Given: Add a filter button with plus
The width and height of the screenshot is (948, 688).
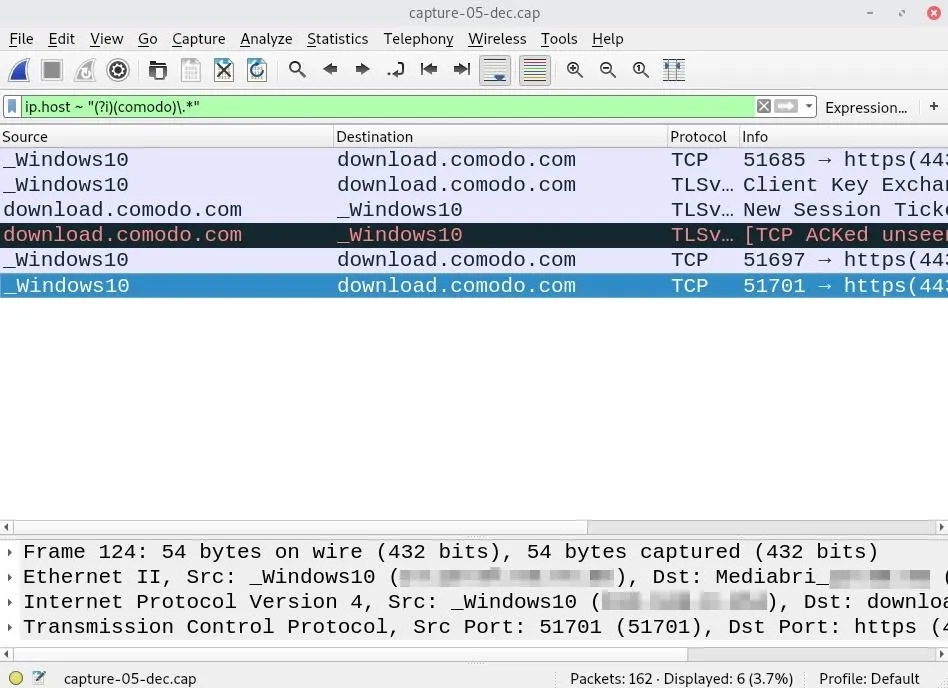Looking at the screenshot, I should [934, 106].
